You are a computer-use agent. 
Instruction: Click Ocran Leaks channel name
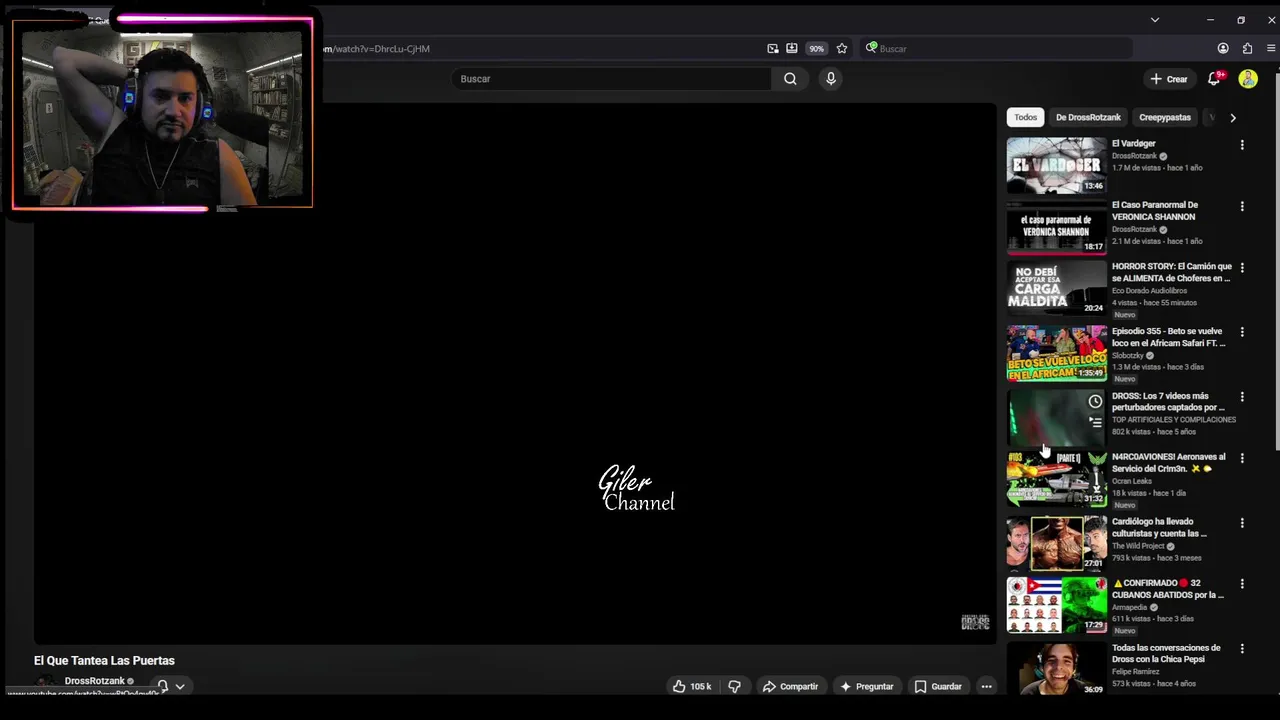click(1132, 481)
